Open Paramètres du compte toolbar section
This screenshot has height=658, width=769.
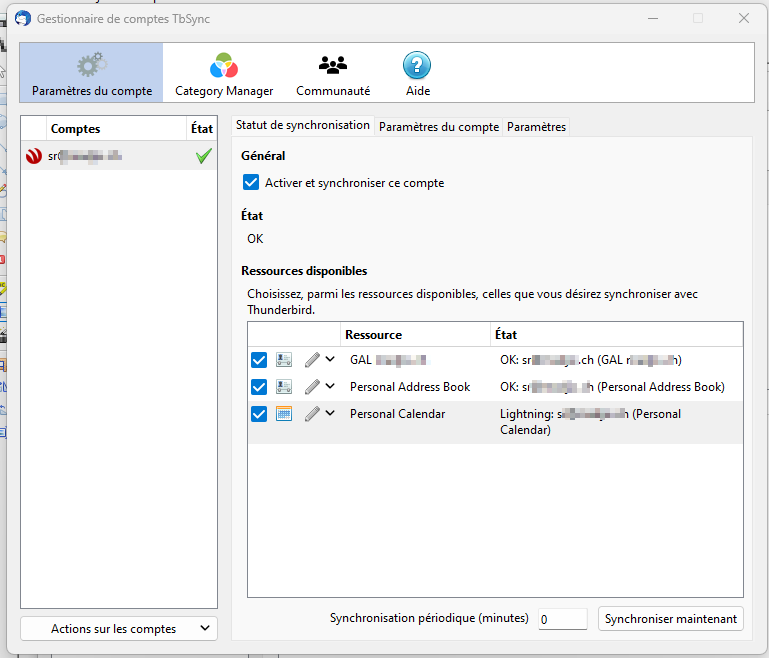point(92,73)
